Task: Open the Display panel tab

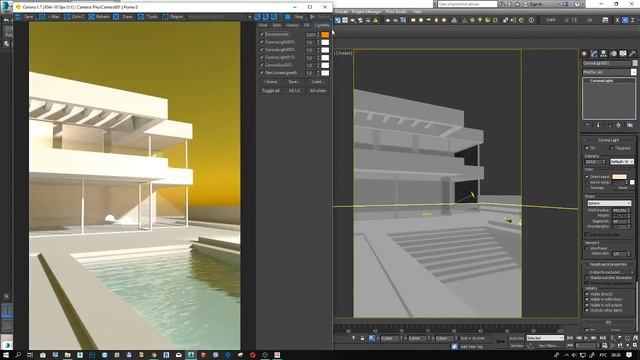Action: point(623,53)
